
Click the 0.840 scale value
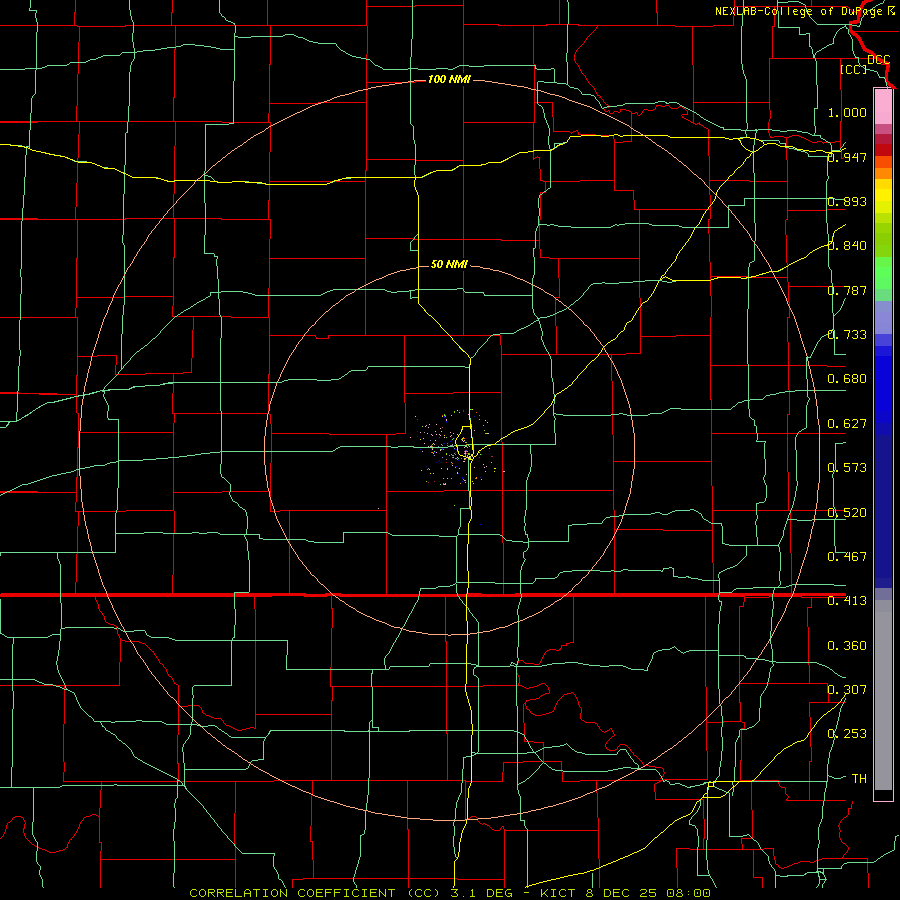tap(847, 246)
